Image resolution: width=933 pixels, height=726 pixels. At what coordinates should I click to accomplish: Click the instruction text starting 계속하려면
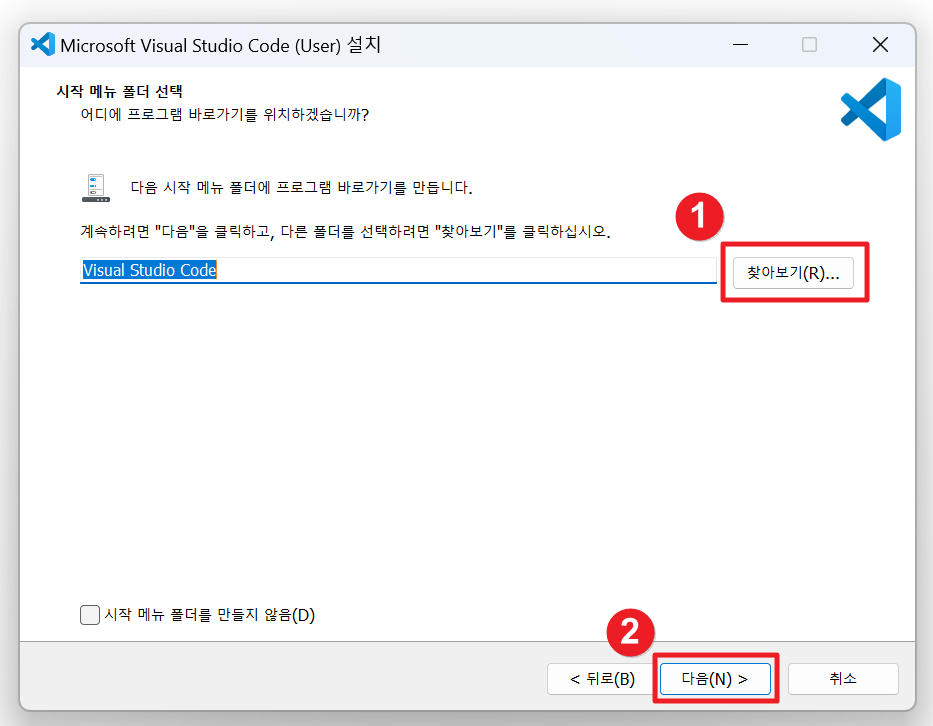coord(346,231)
